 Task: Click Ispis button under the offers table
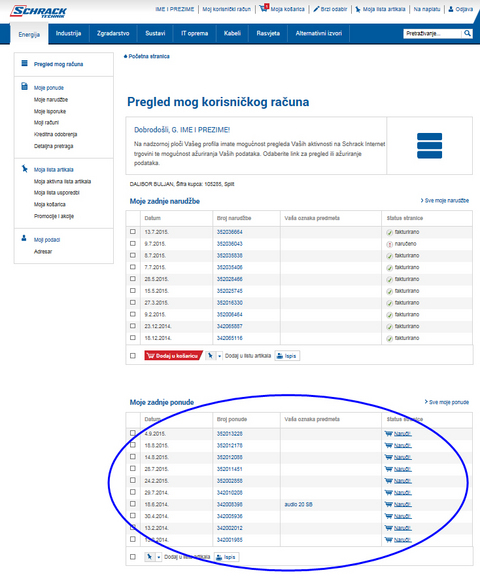(226, 557)
